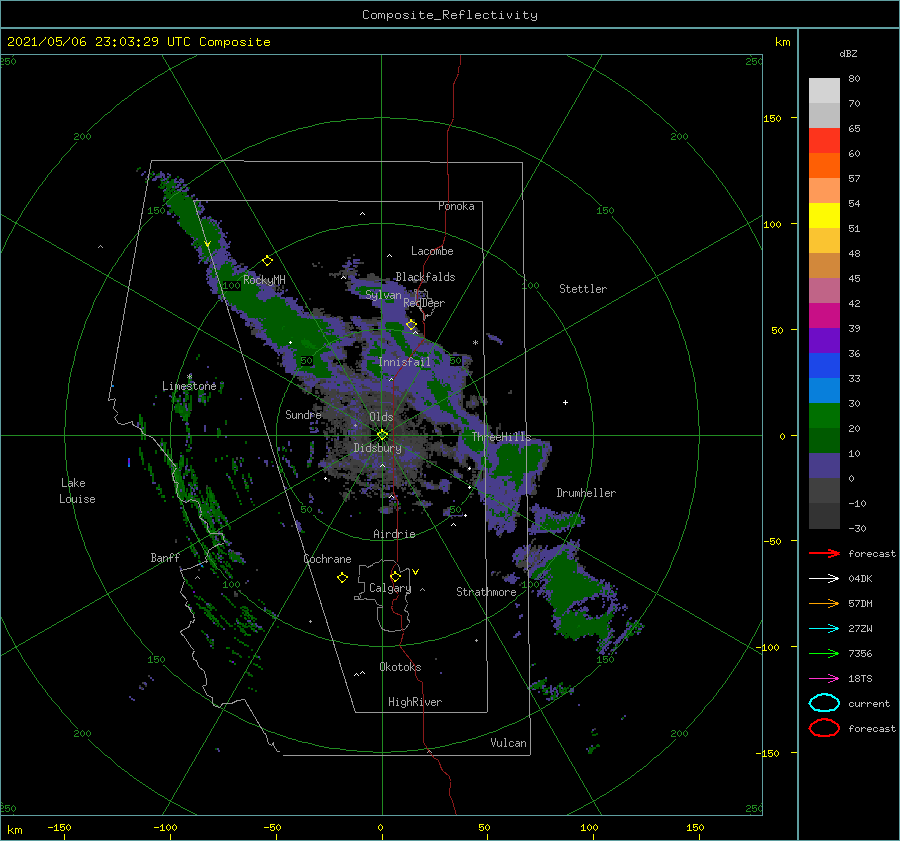This screenshot has width=900, height=841.
Task: Click white asterisk marker above Limestone
Action: point(189,377)
